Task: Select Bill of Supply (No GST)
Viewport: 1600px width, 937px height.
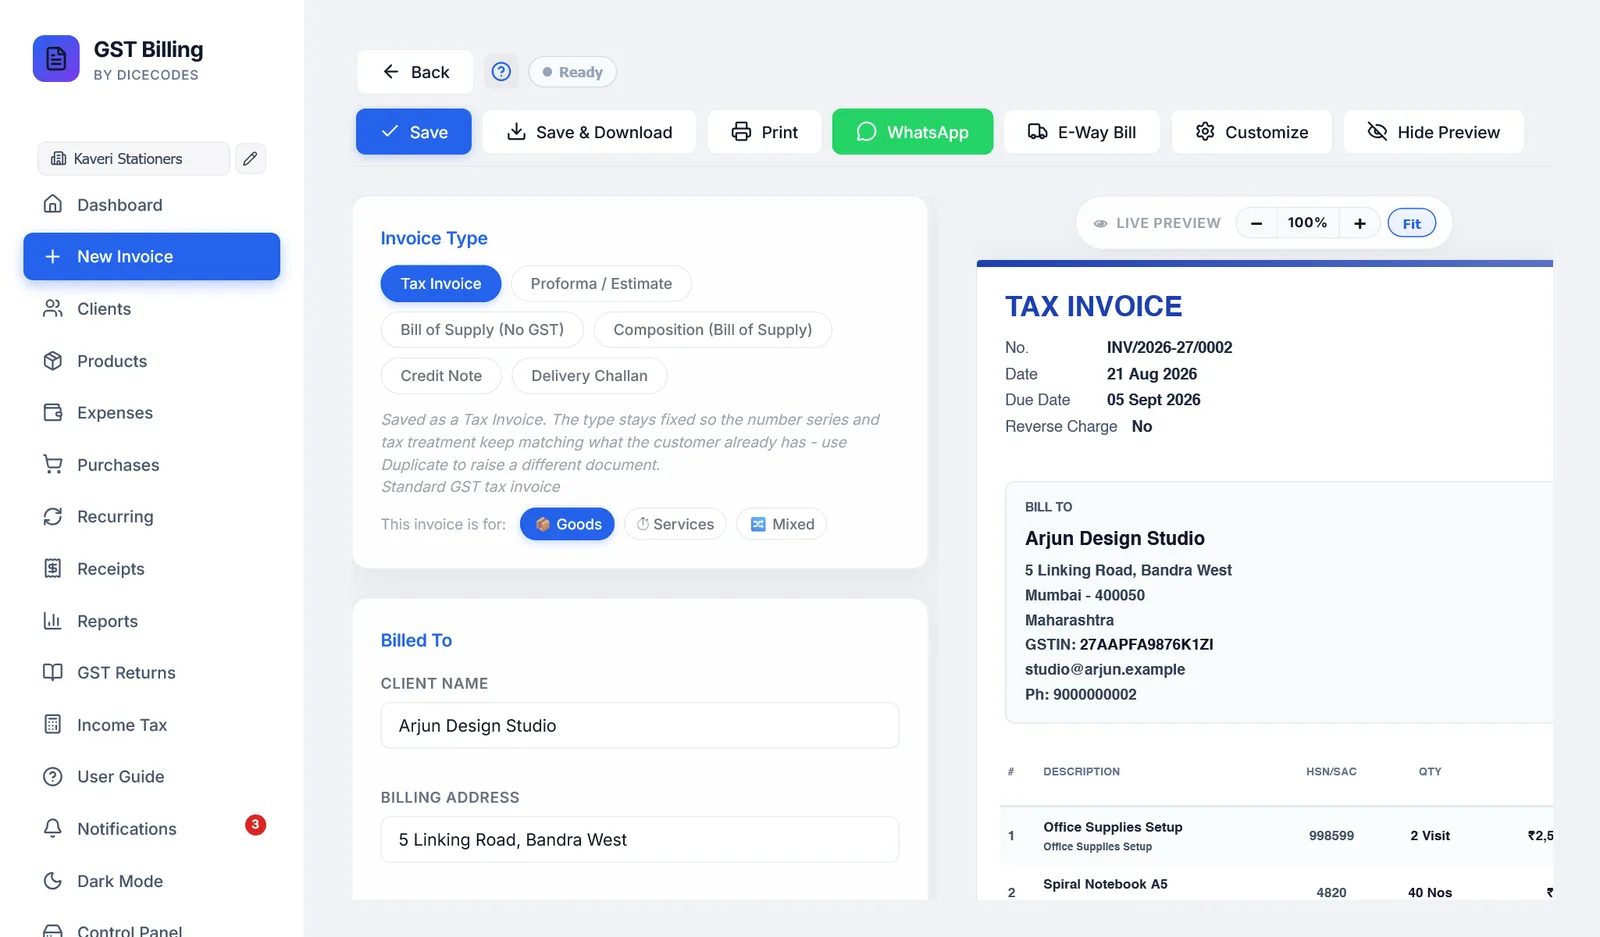Action: pos(482,330)
